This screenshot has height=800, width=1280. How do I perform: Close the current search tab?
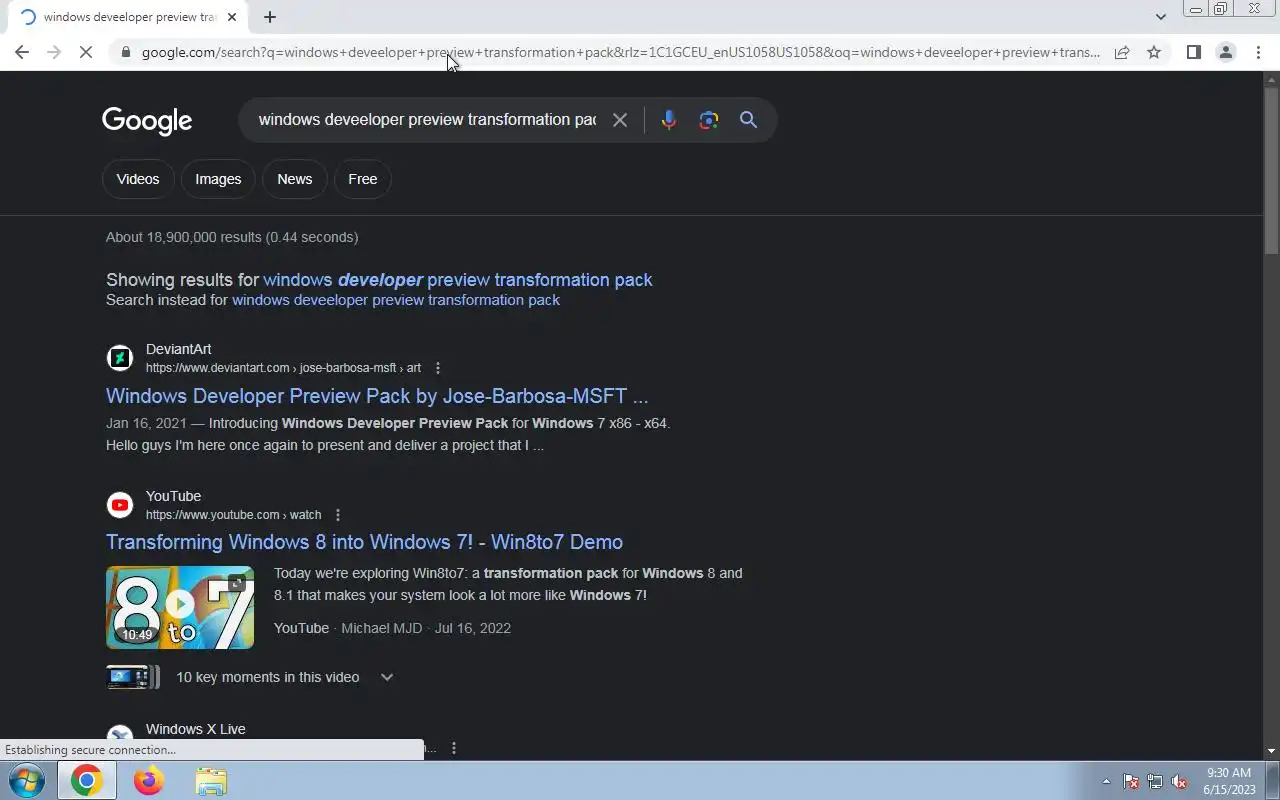point(232,17)
